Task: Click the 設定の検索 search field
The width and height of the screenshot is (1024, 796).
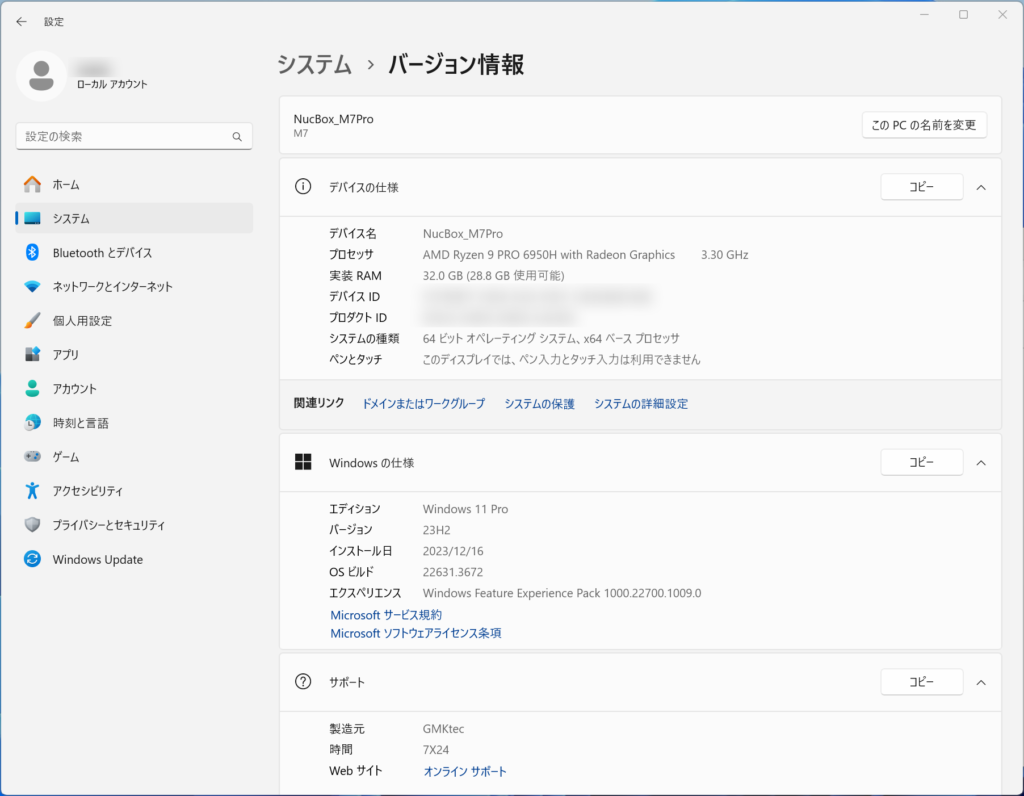Action: [x=134, y=136]
